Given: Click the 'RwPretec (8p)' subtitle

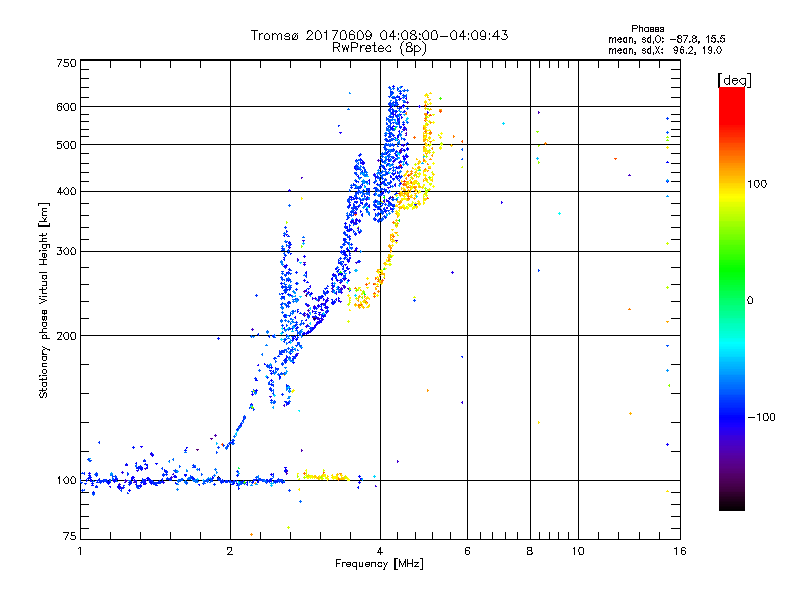Looking at the screenshot, I should pos(379,48).
